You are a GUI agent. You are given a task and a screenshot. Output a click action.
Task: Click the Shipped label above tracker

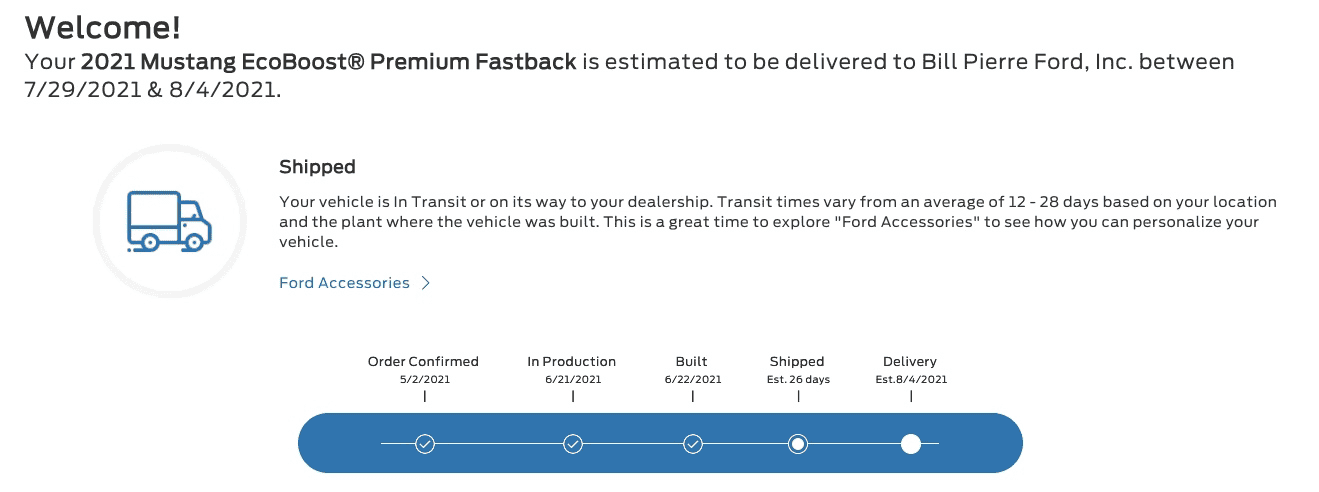pyautogui.click(x=797, y=361)
